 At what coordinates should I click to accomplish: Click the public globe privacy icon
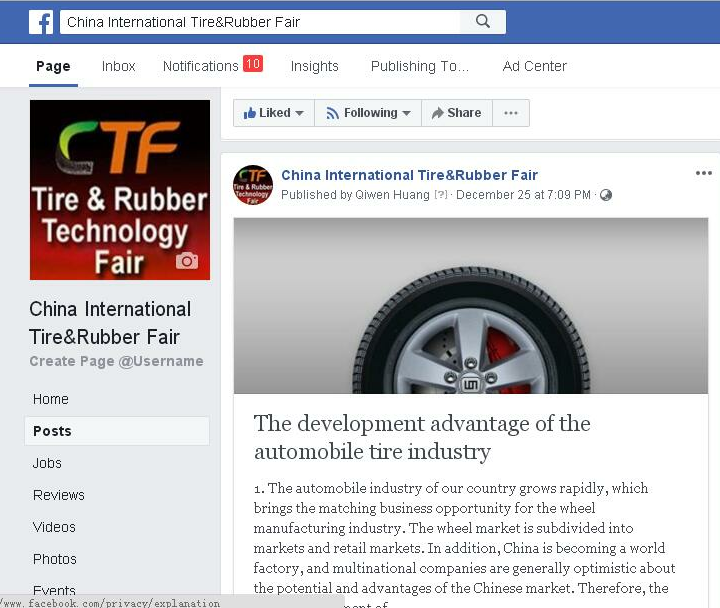click(x=606, y=195)
